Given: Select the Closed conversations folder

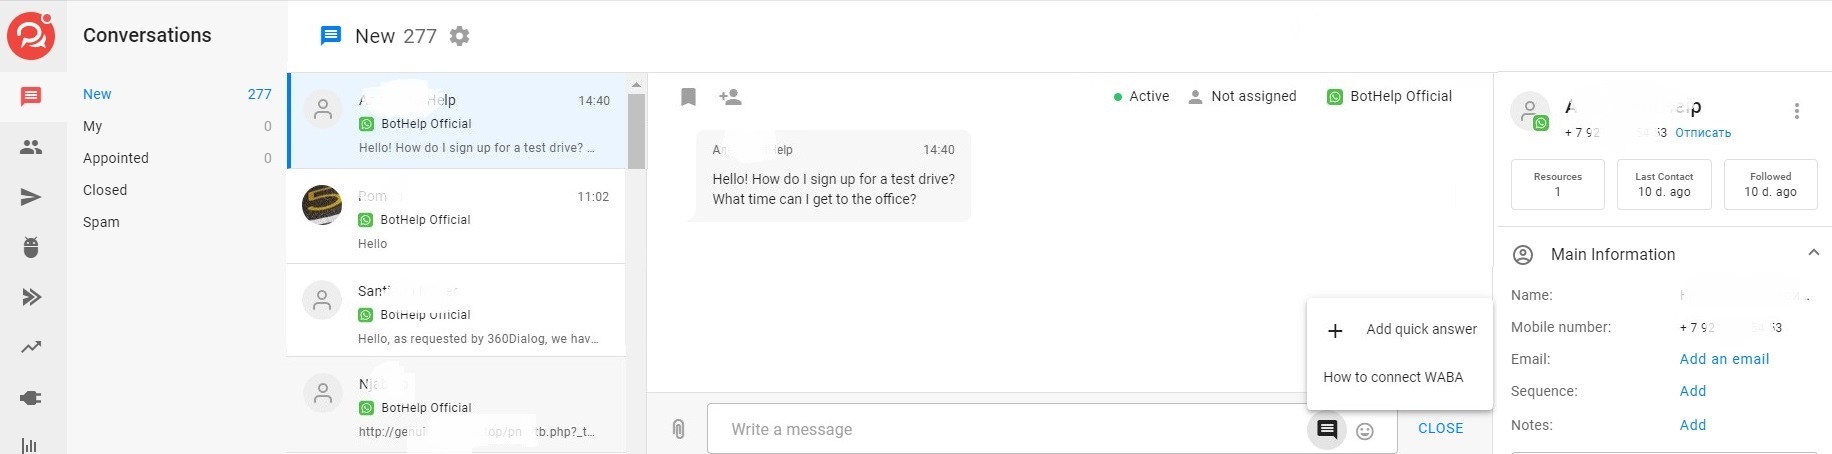Looking at the screenshot, I should (x=105, y=190).
